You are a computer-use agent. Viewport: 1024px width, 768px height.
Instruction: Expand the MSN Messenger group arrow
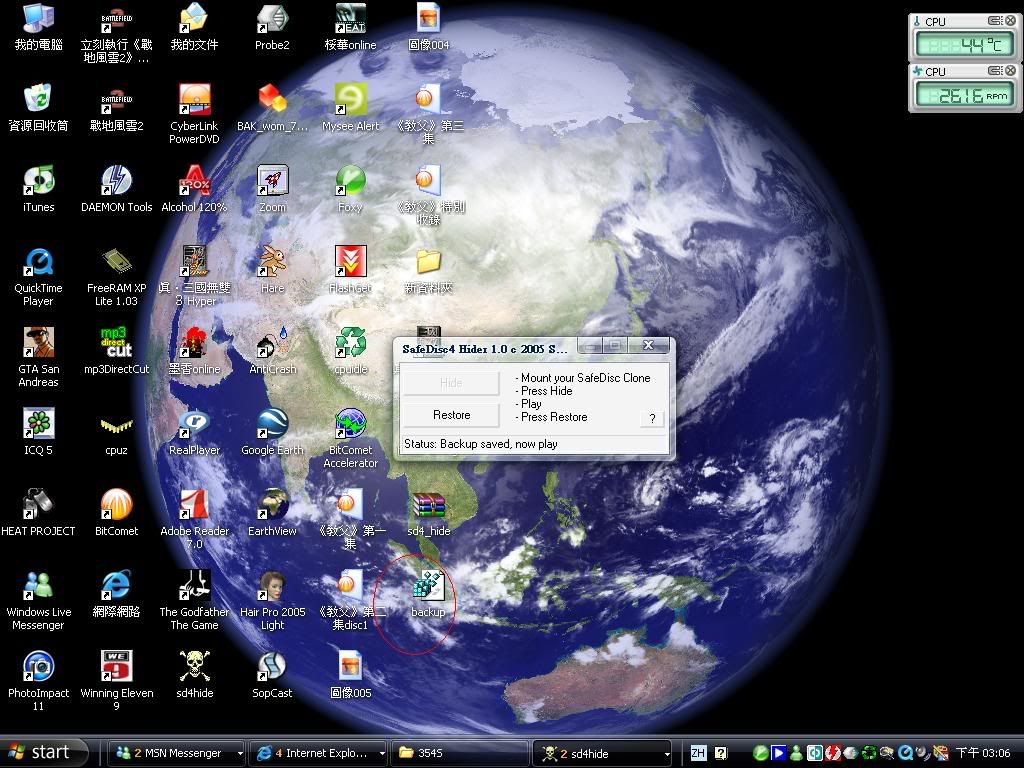pos(240,754)
